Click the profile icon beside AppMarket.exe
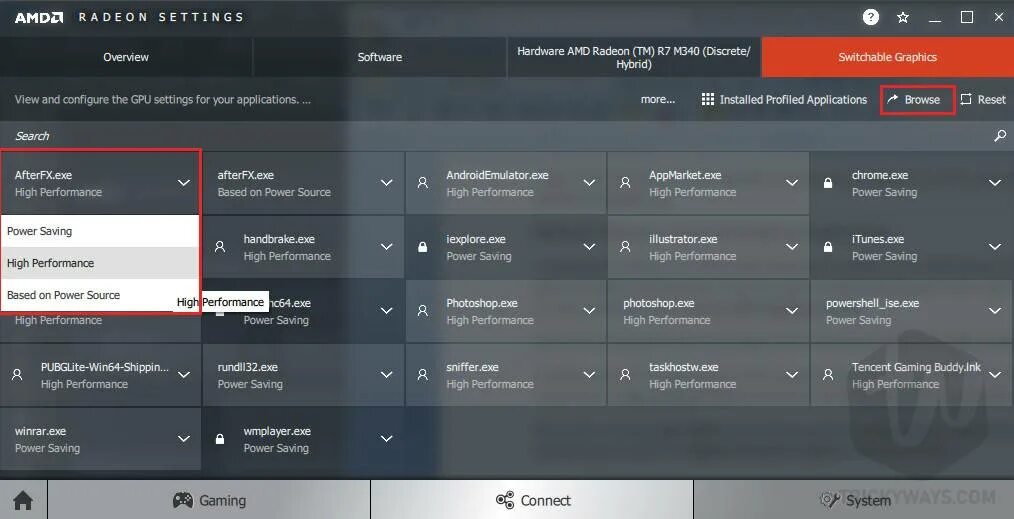Image resolution: width=1014 pixels, height=519 pixels. point(625,183)
